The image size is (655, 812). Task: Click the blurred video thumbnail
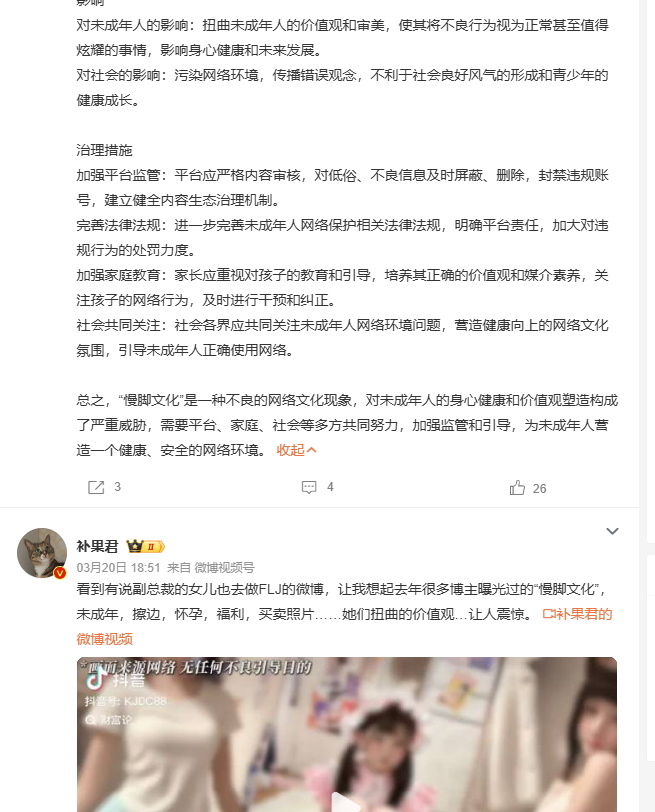tap(346, 734)
